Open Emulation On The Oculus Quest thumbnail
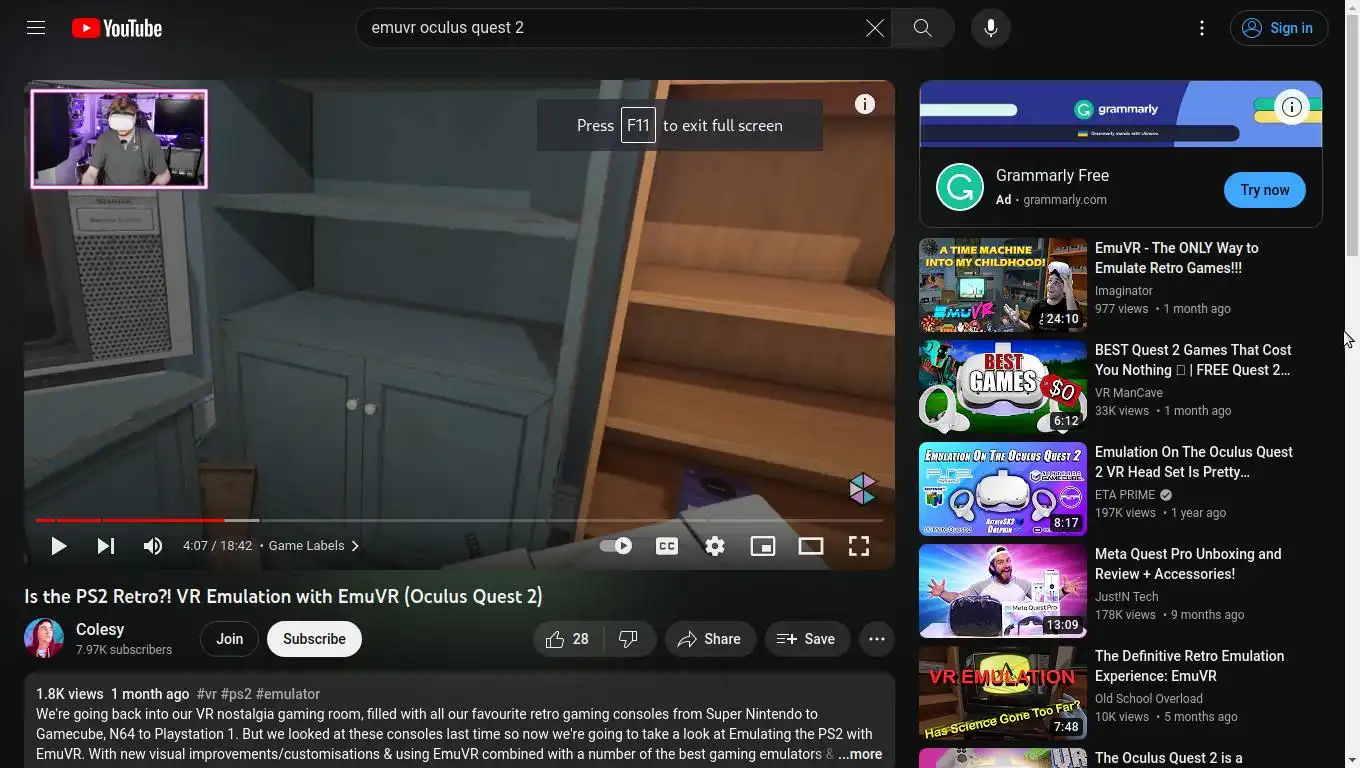1360x768 pixels. pyautogui.click(x=1003, y=489)
